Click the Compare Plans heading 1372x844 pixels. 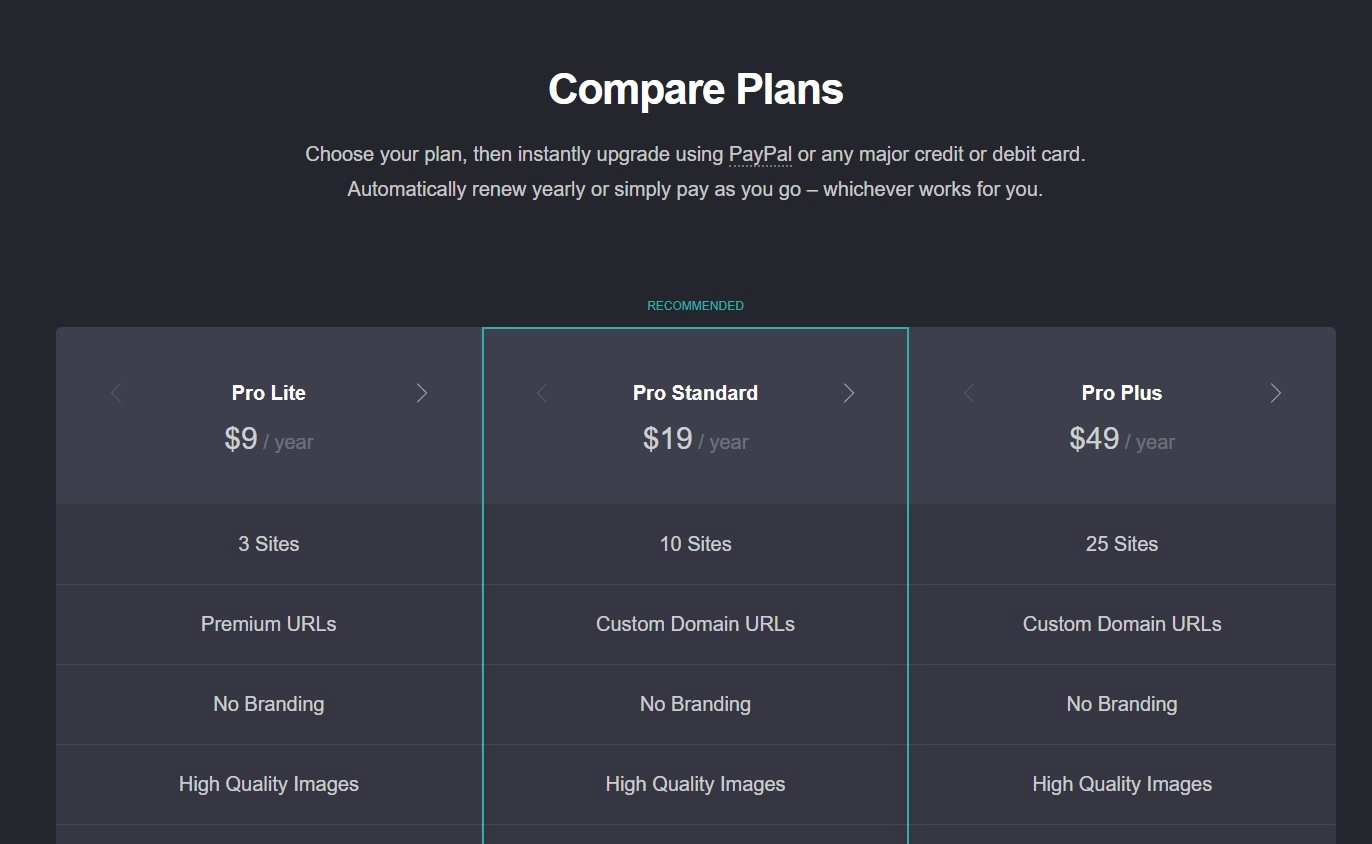click(695, 89)
